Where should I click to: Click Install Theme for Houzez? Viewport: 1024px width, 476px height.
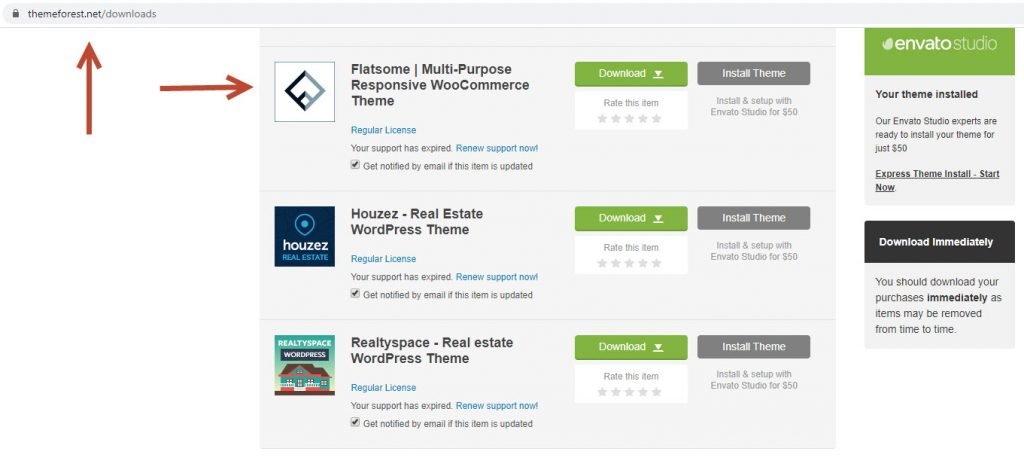(x=754, y=217)
